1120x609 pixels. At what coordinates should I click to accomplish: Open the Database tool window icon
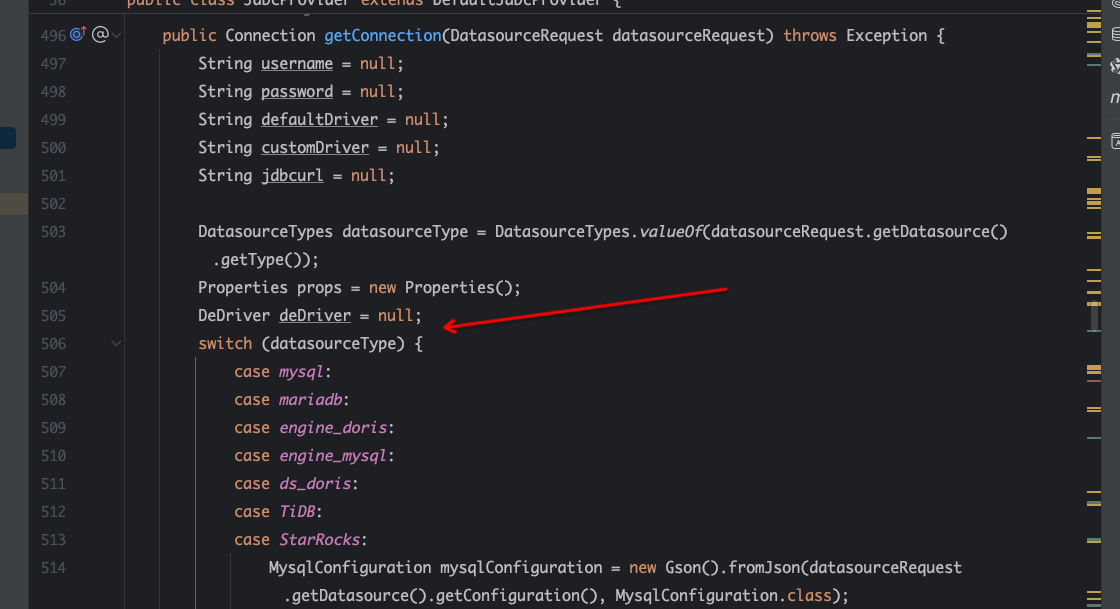click(x=1115, y=35)
